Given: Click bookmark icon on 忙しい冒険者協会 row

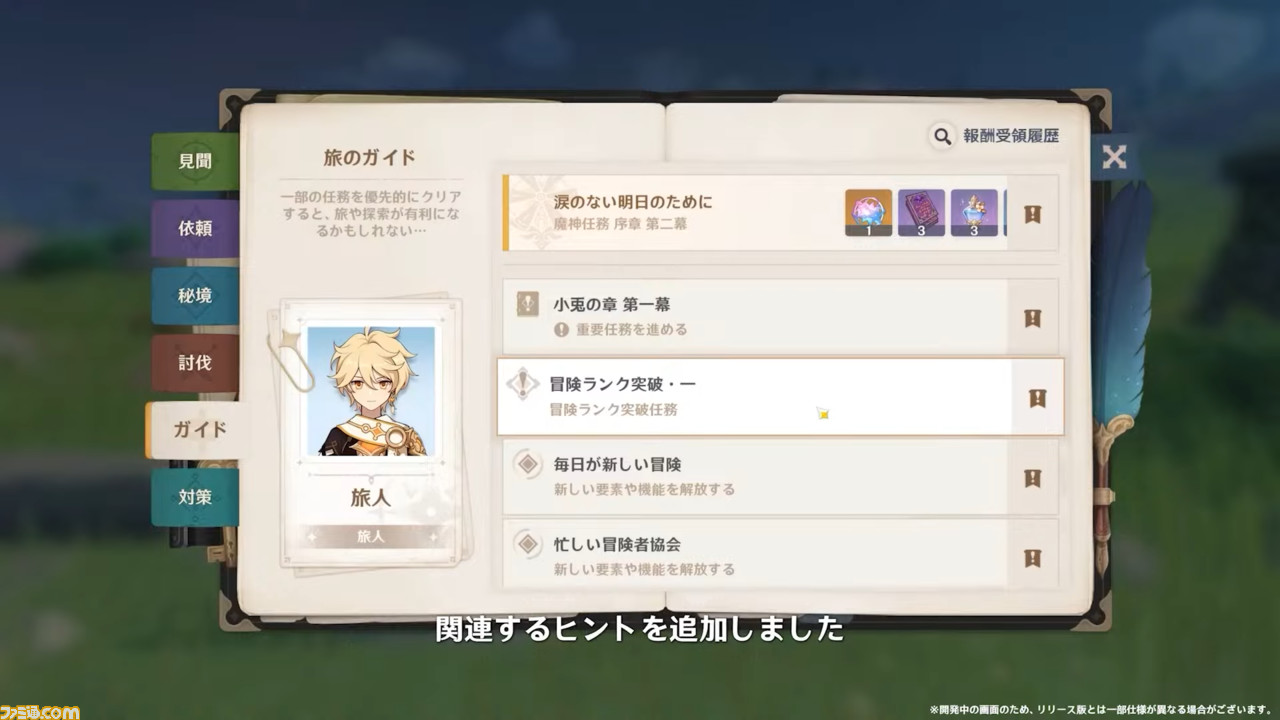Looking at the screenshot, I should pyautogui.click(x=1032, y=558).
